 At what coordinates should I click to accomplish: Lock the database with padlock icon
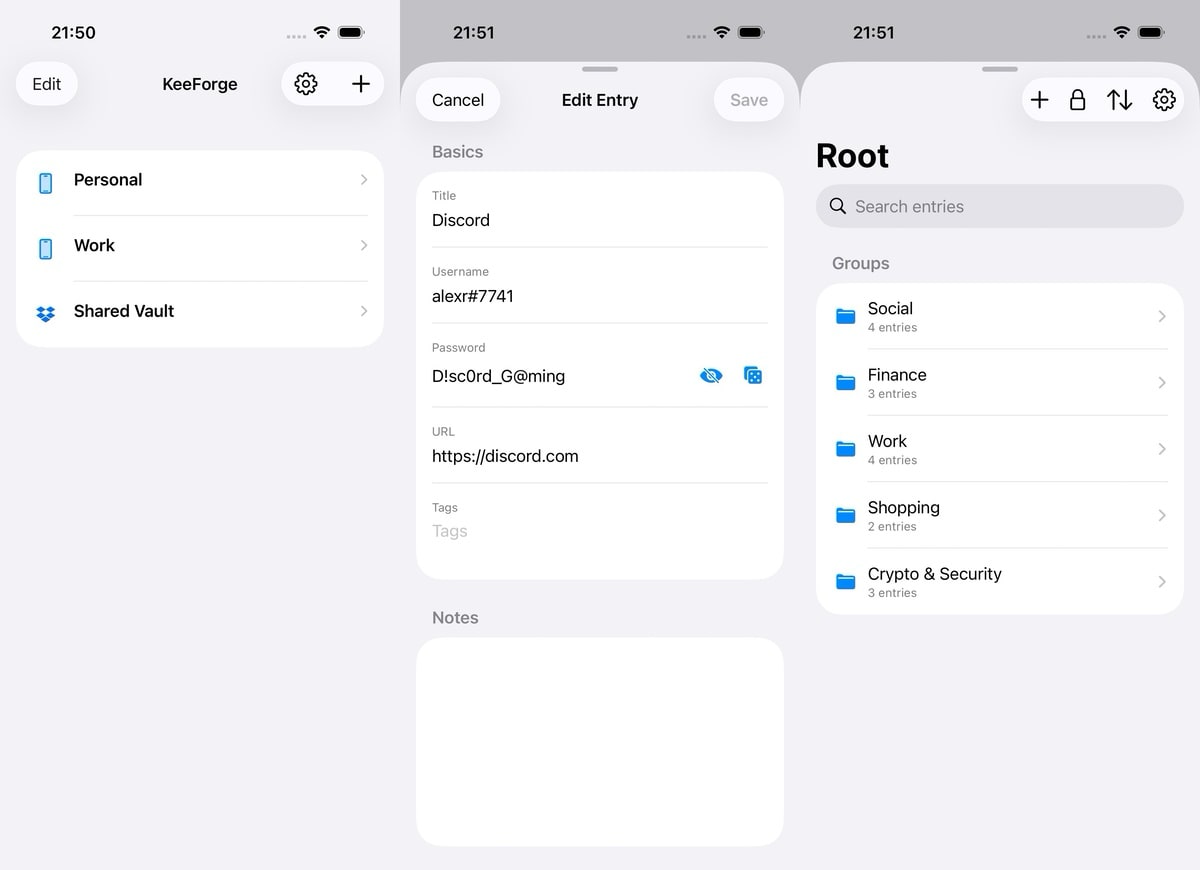point(1077,100)
